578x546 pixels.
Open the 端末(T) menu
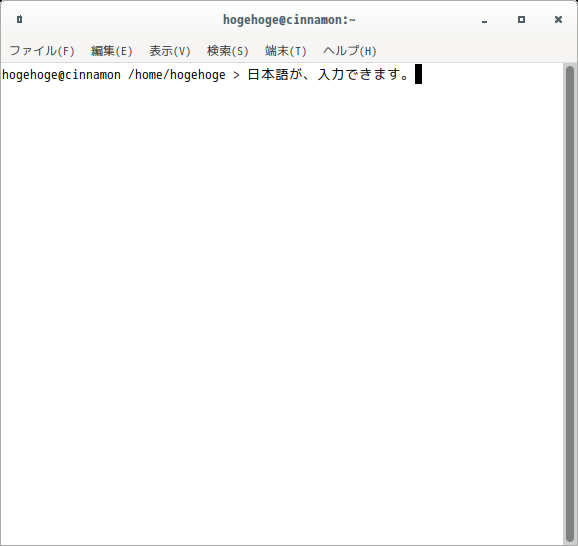285,51
